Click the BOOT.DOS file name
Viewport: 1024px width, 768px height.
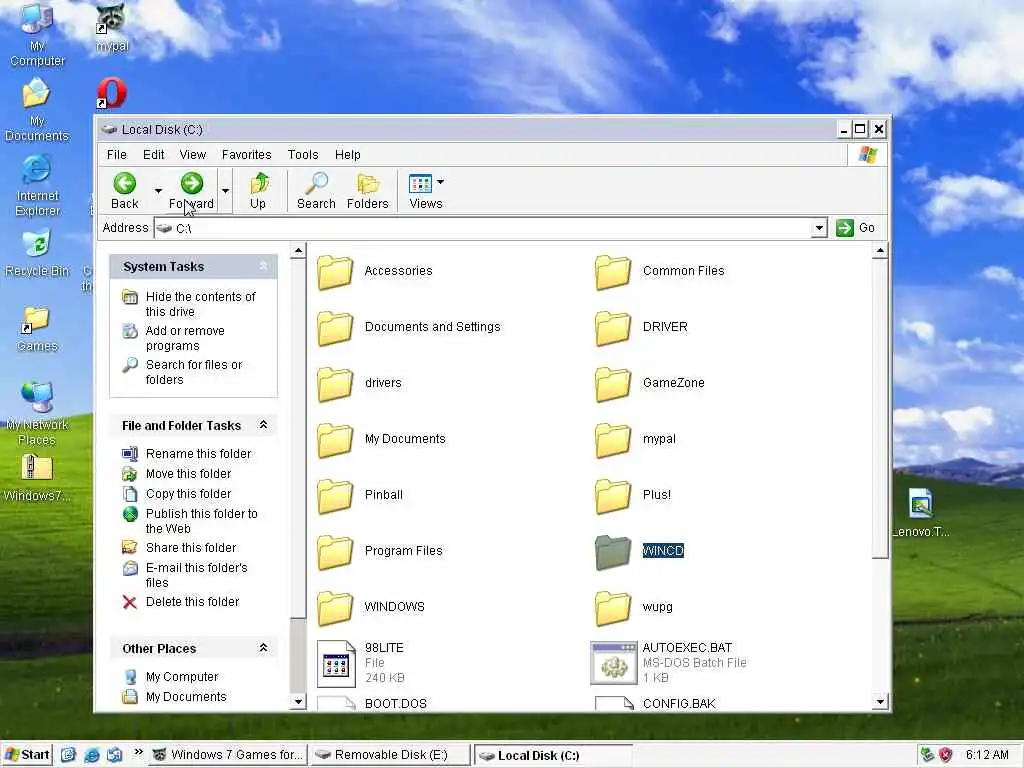(396, 703)
